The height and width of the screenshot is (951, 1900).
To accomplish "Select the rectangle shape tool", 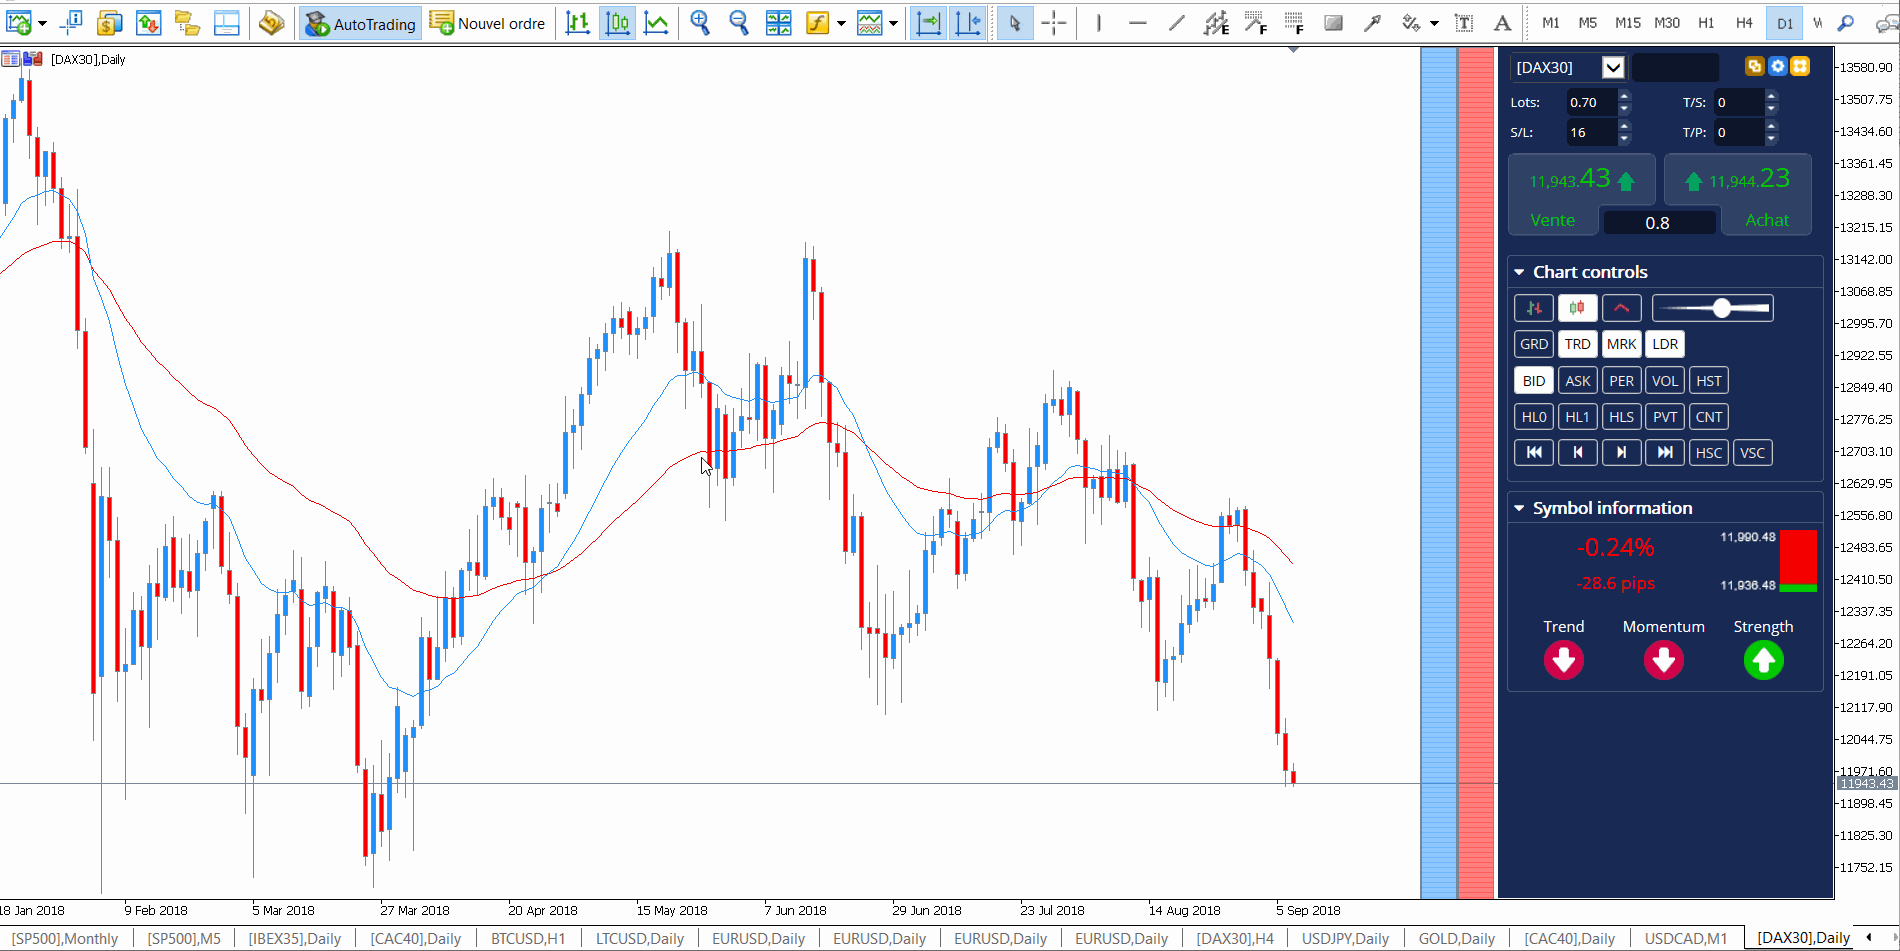I will click(1333, 22).
